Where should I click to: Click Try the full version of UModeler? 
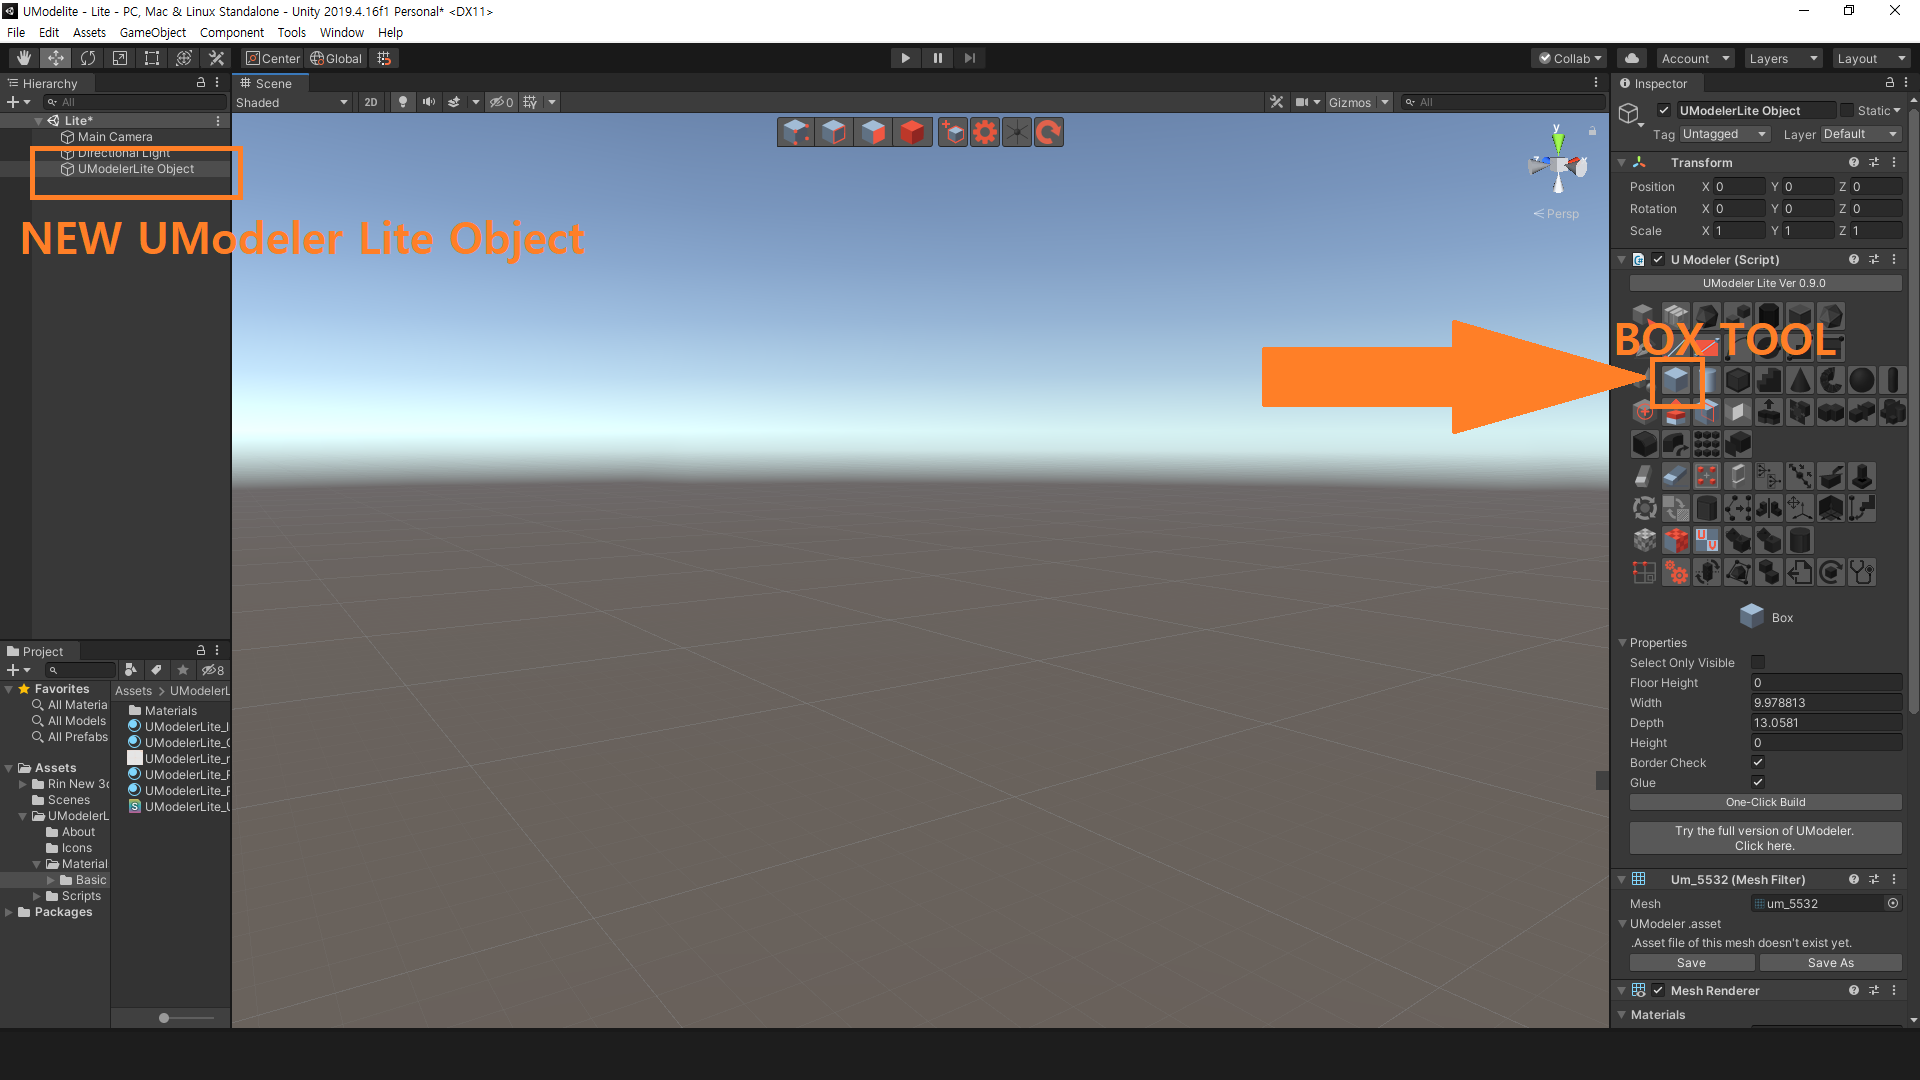click(x=1765, y=838)
